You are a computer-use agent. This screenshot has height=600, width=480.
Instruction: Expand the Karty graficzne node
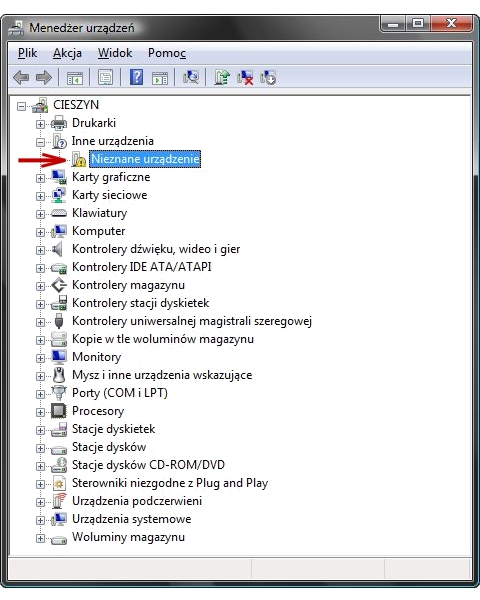point(40,178)
